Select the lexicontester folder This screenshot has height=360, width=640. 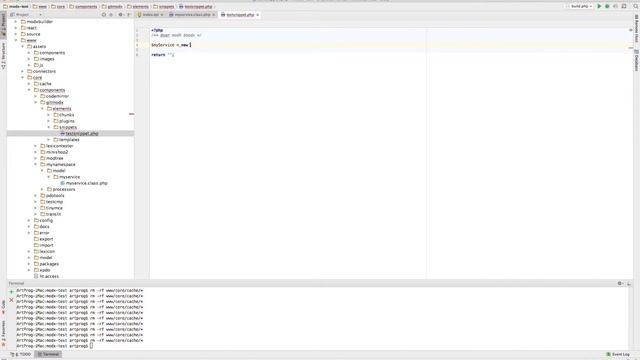pyautogui.click(x=57, y=146)
